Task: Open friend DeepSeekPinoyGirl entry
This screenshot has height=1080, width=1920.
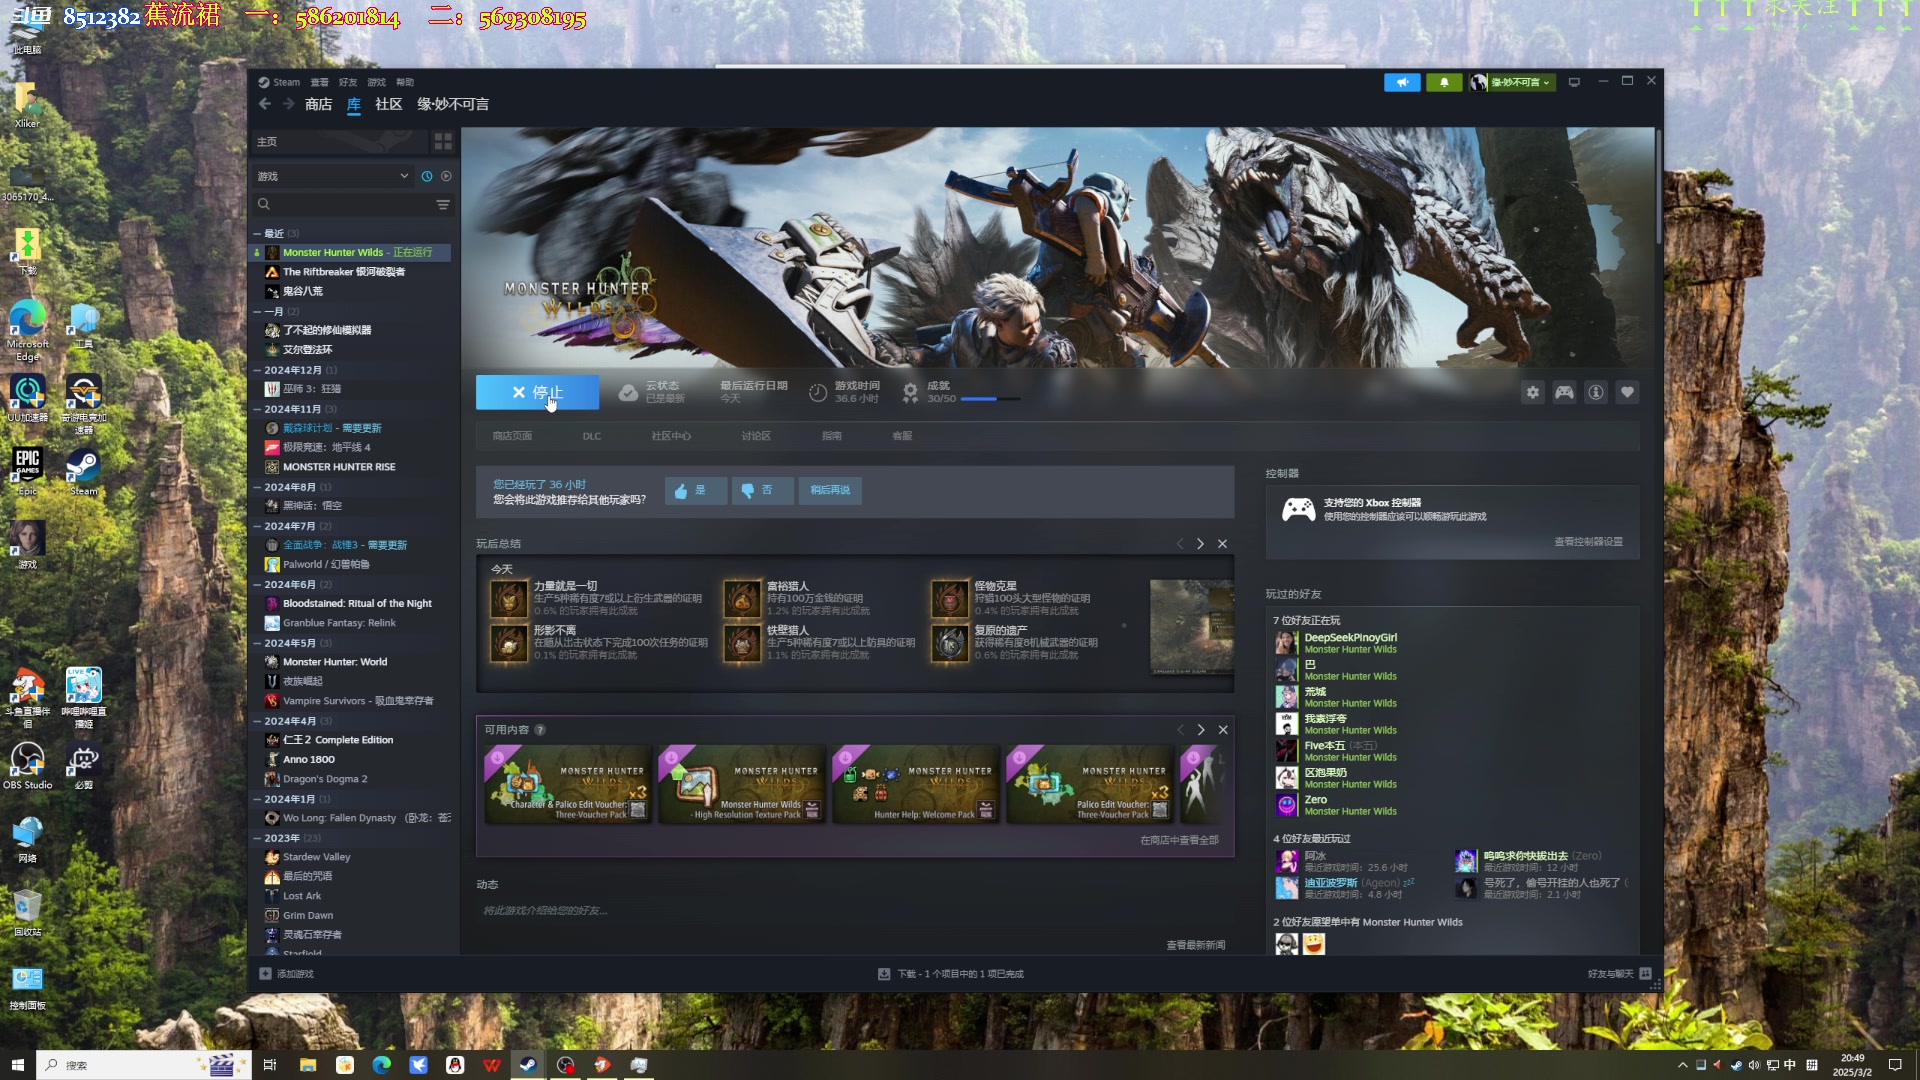Action: [1350, 643]
